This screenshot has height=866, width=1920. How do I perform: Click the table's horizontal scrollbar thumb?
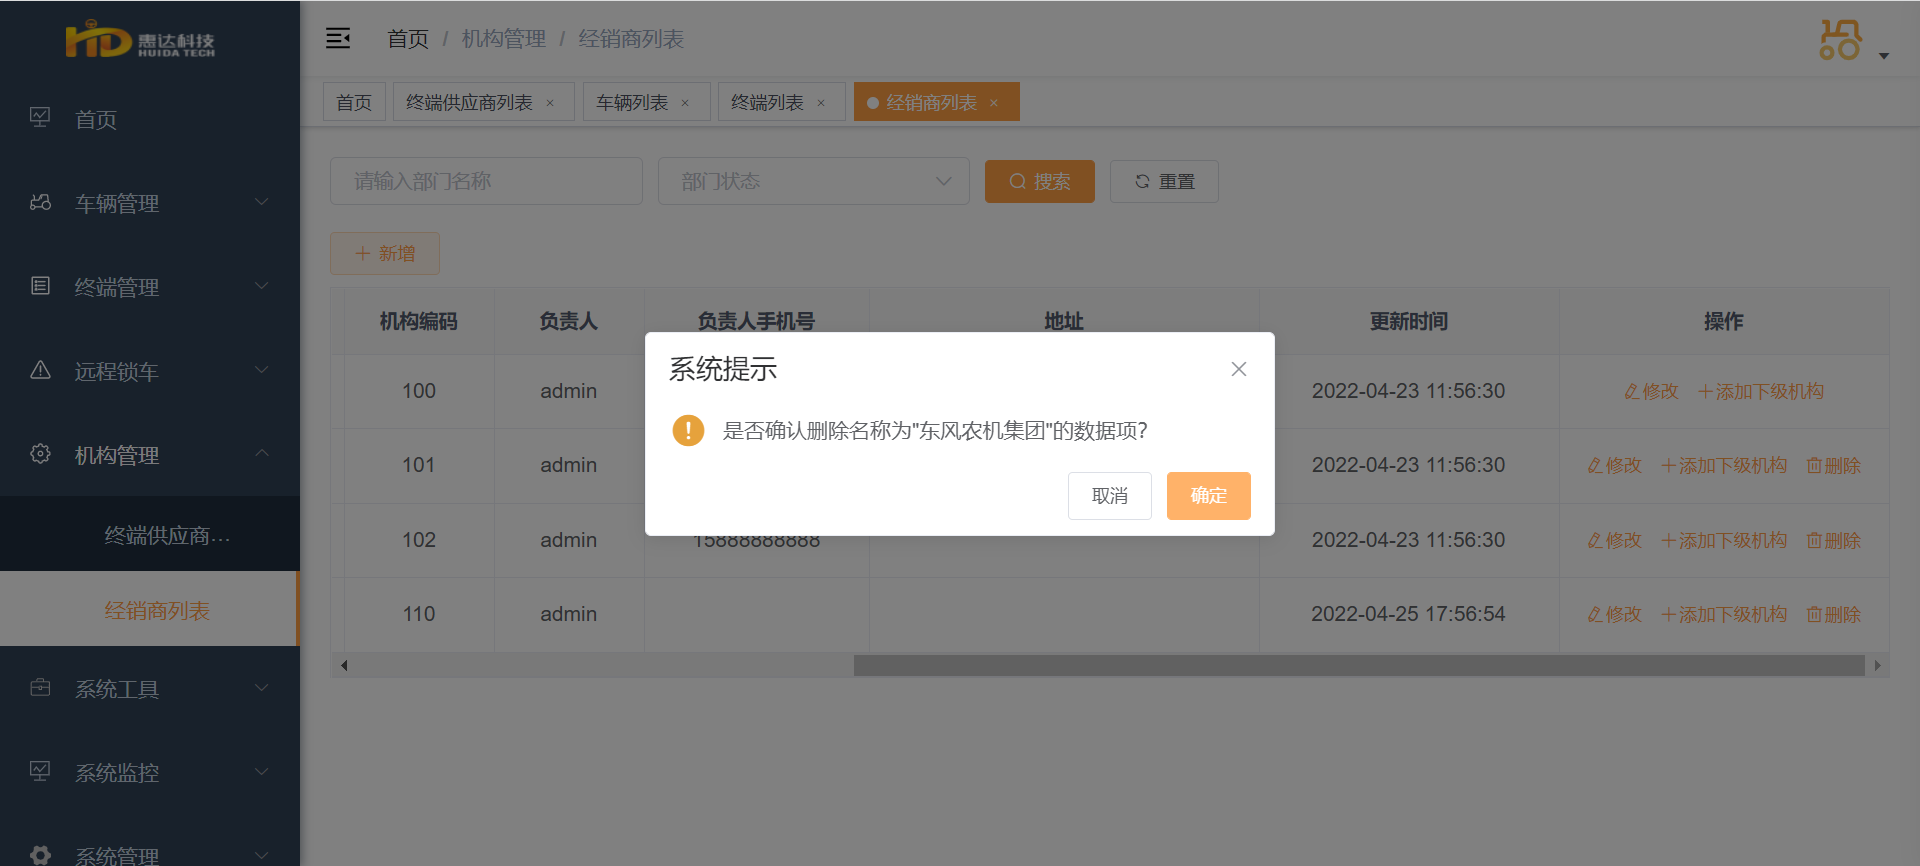click(1359, 665)
